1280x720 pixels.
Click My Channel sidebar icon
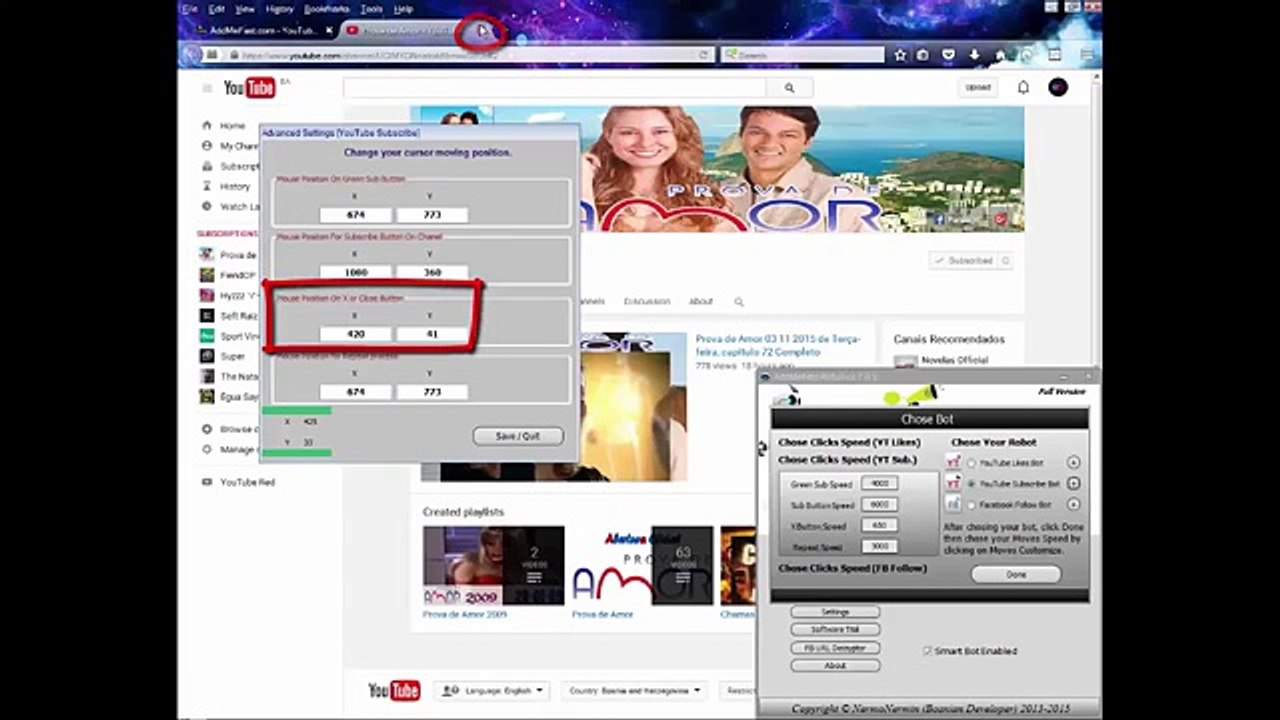coord(207,146)
